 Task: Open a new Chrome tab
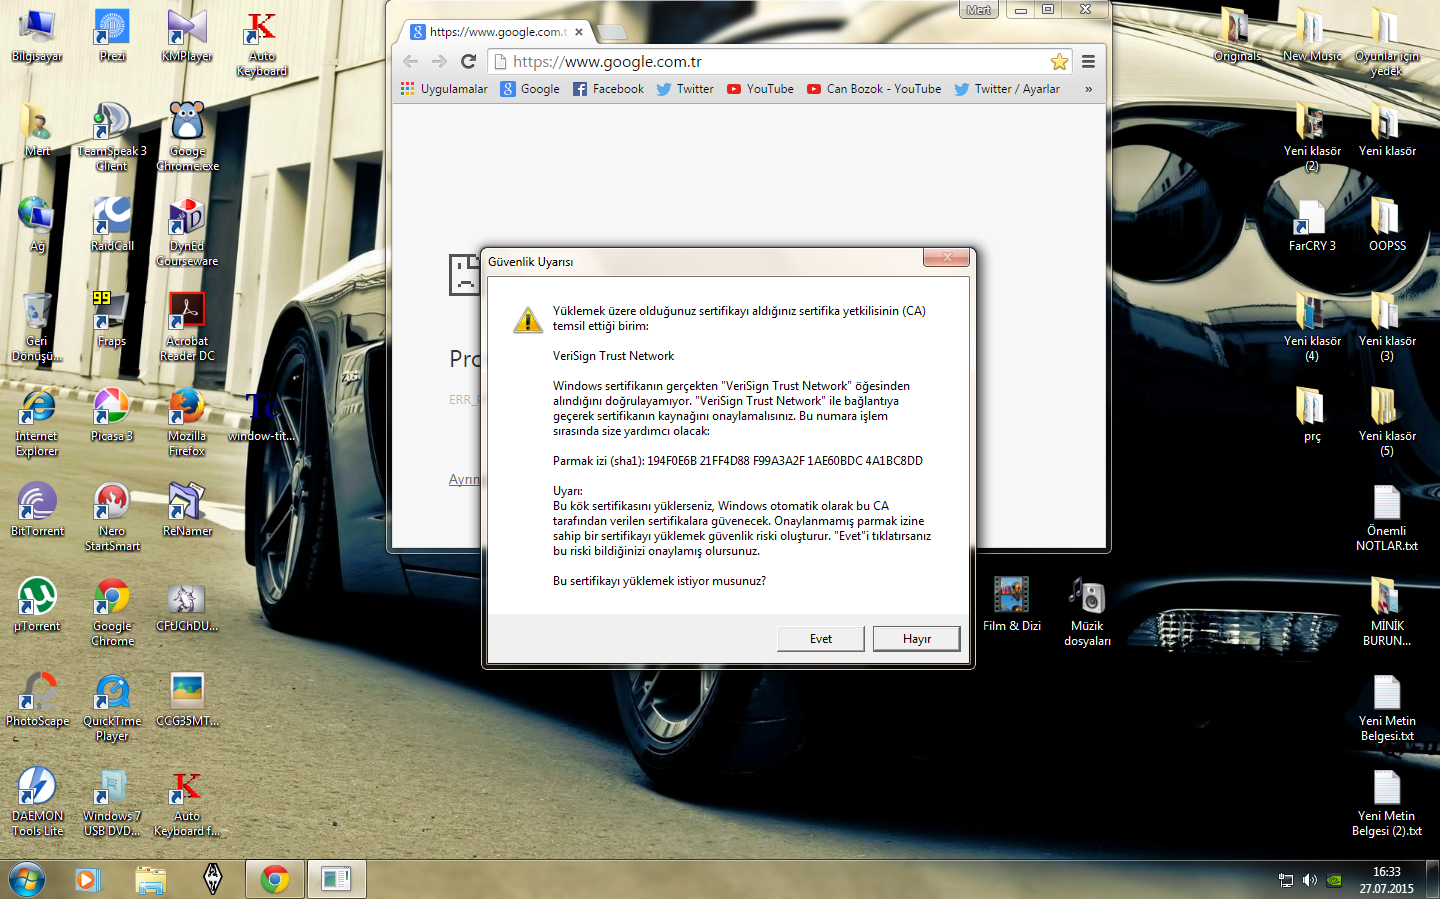coord(611,33)
